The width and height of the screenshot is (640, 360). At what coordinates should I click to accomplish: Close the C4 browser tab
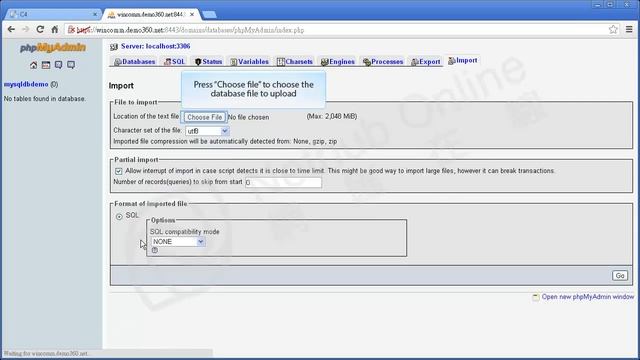click(95, 14)
